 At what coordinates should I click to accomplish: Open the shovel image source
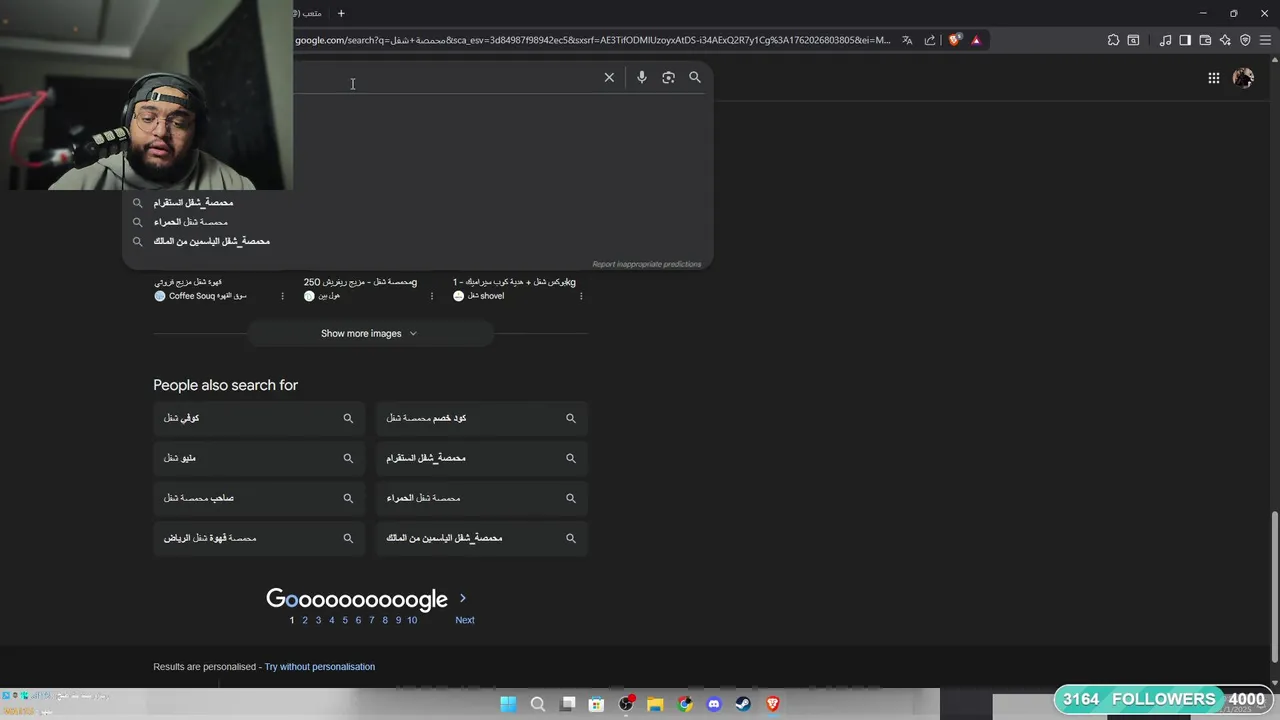tap(479, 296)
